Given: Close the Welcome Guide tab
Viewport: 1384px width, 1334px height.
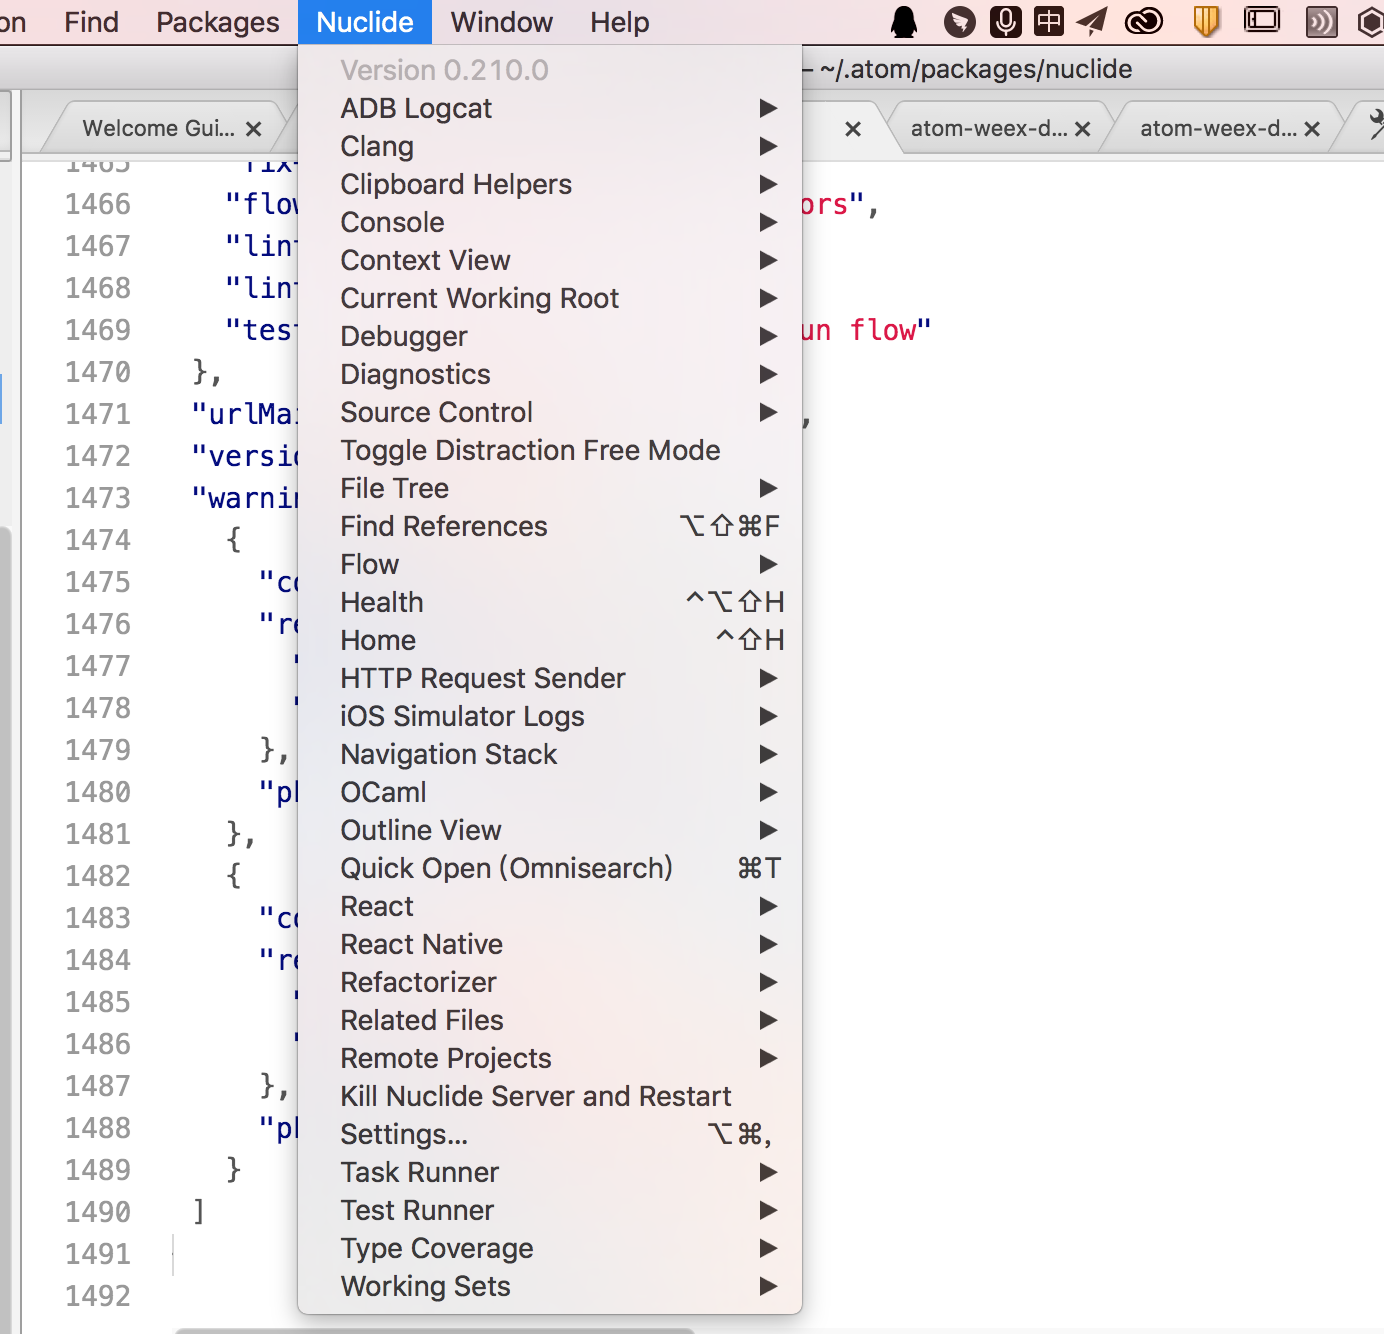Looking at the screenshot, I should (x=254, y=129).
